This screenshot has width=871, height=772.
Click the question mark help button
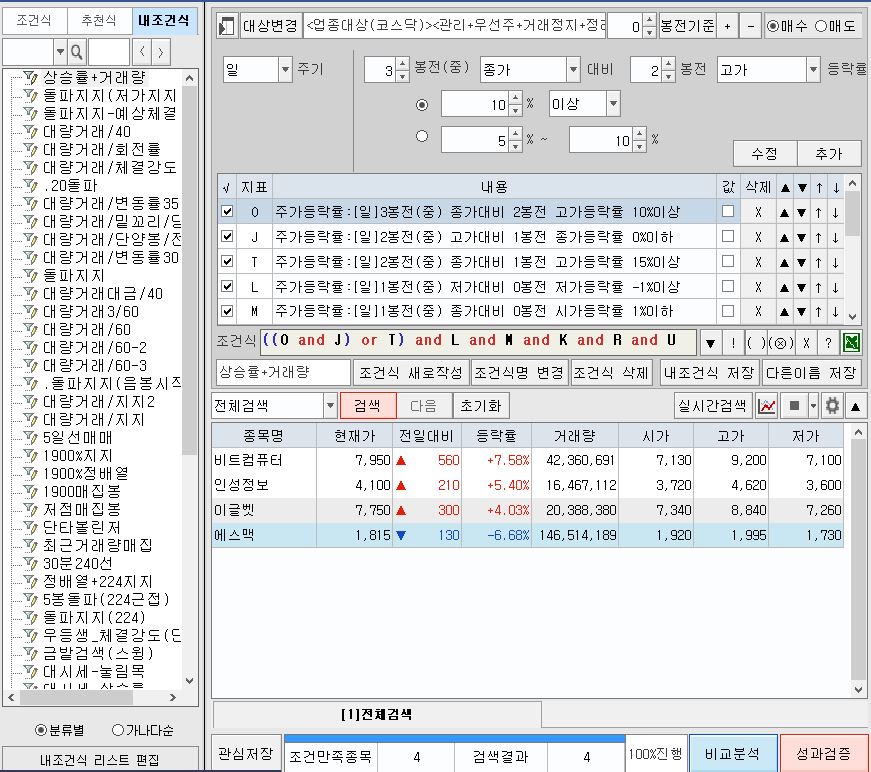(x=828, y=342)
